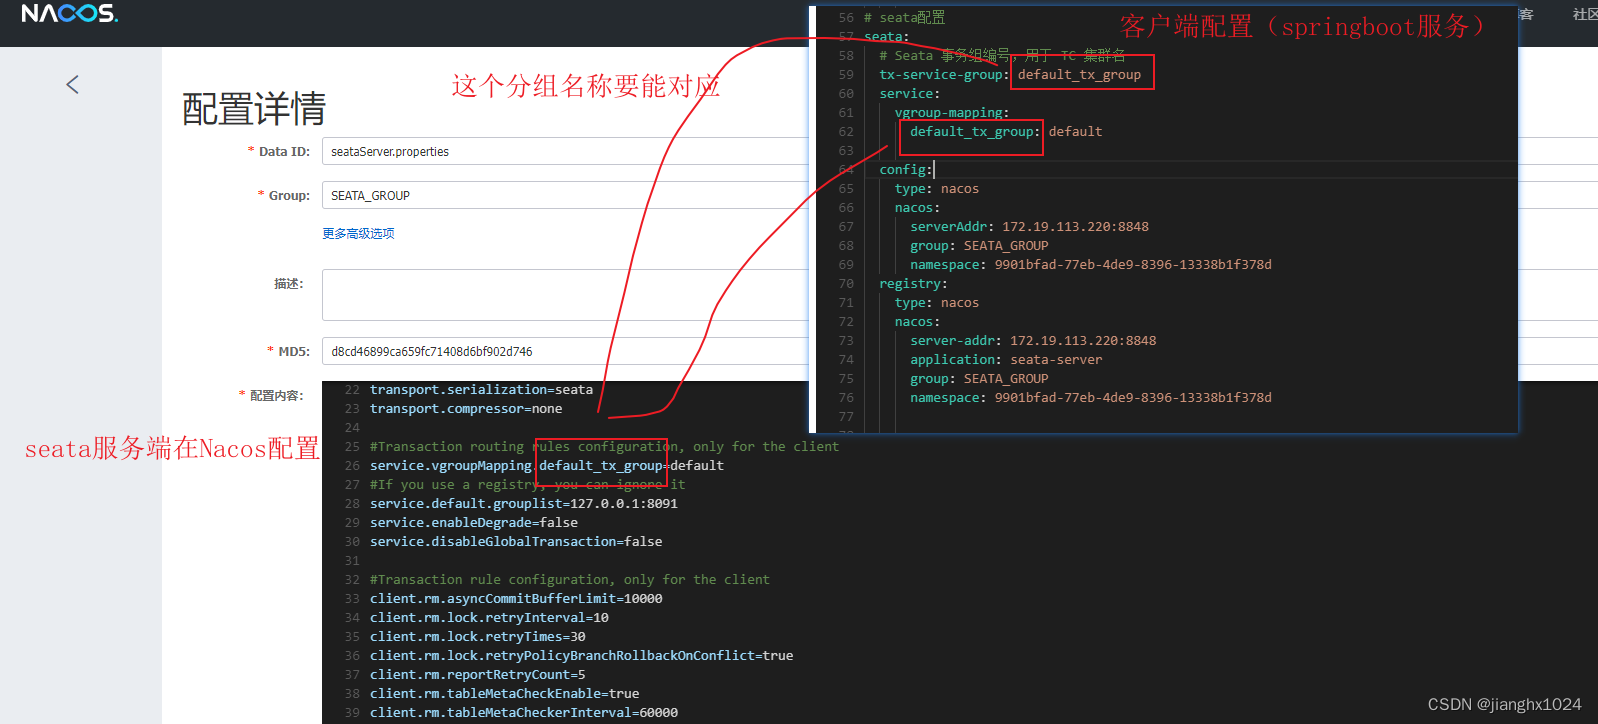Click line service.disableGlobalTransaction=false
1598x724 pixels.
coord(516,542)
